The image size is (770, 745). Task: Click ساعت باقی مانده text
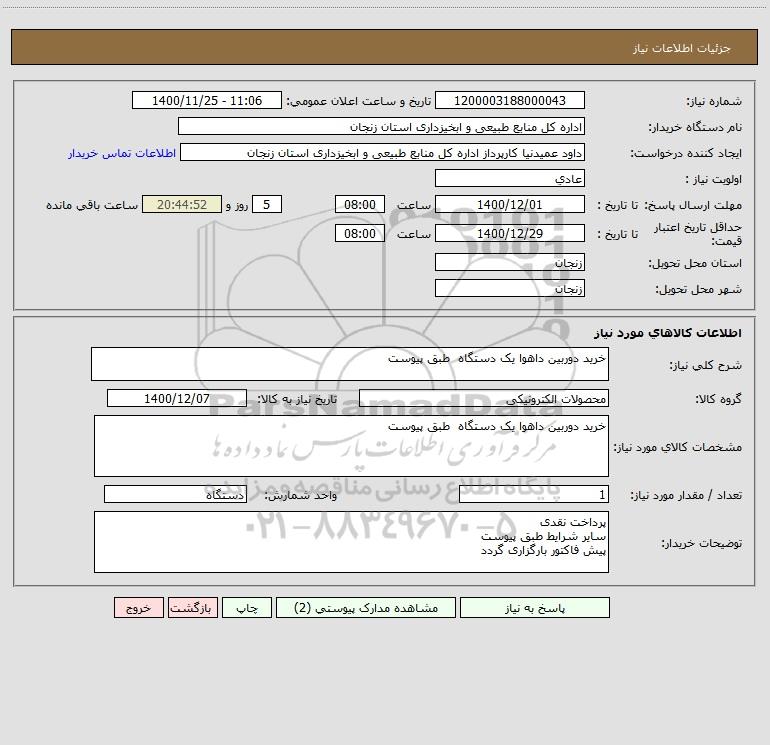pyautogui.click(x=92, y=205)
